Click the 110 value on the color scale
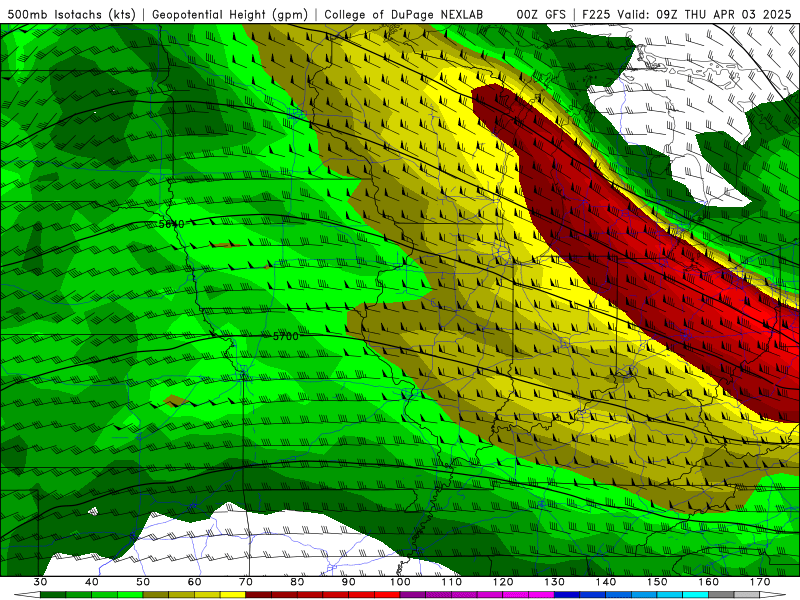Image resolution: width=800 pixels, height=600 pixels. point(452,582)
